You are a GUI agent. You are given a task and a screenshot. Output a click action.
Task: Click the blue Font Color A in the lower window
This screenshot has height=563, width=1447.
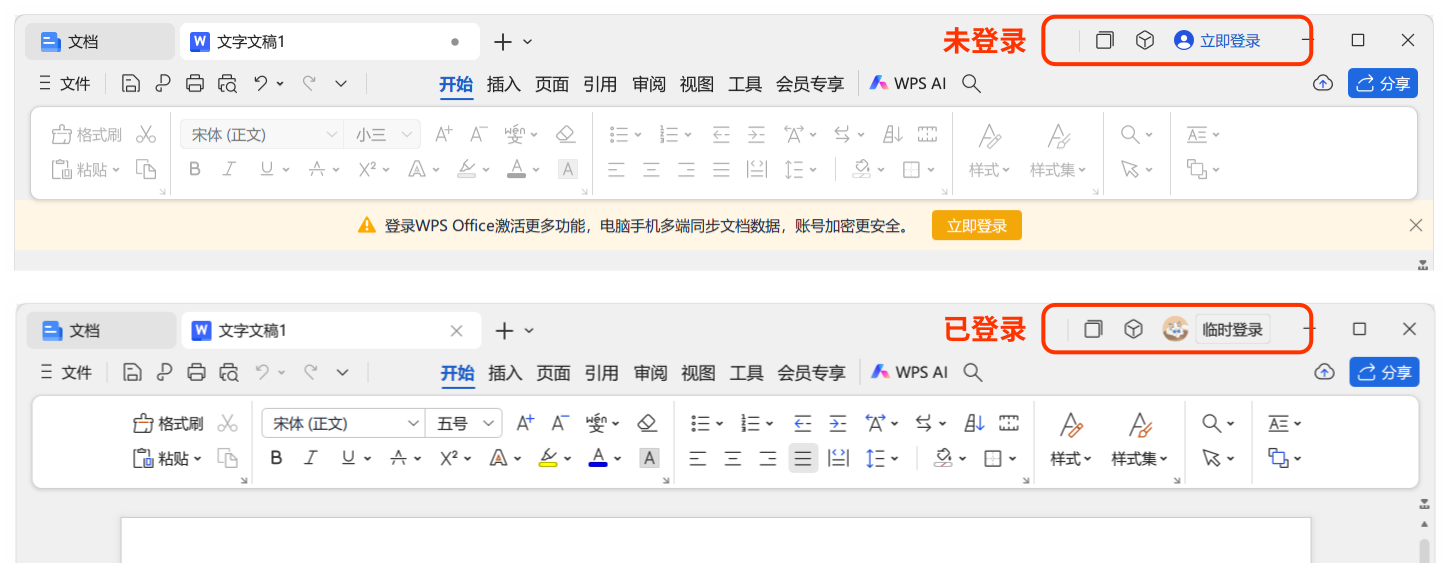pos(598,458)
